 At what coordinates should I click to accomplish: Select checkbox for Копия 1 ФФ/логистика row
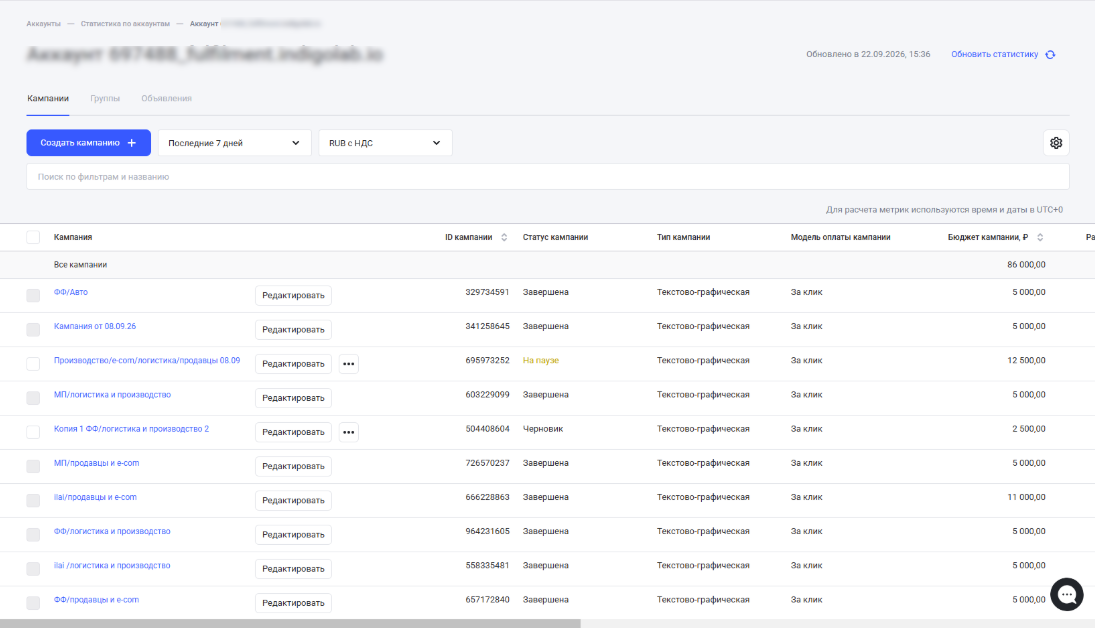33,432
